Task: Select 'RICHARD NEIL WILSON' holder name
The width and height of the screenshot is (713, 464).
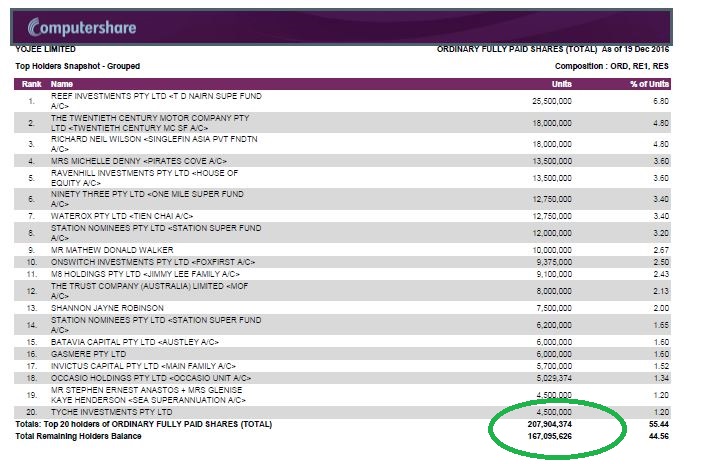Action: 154,144
